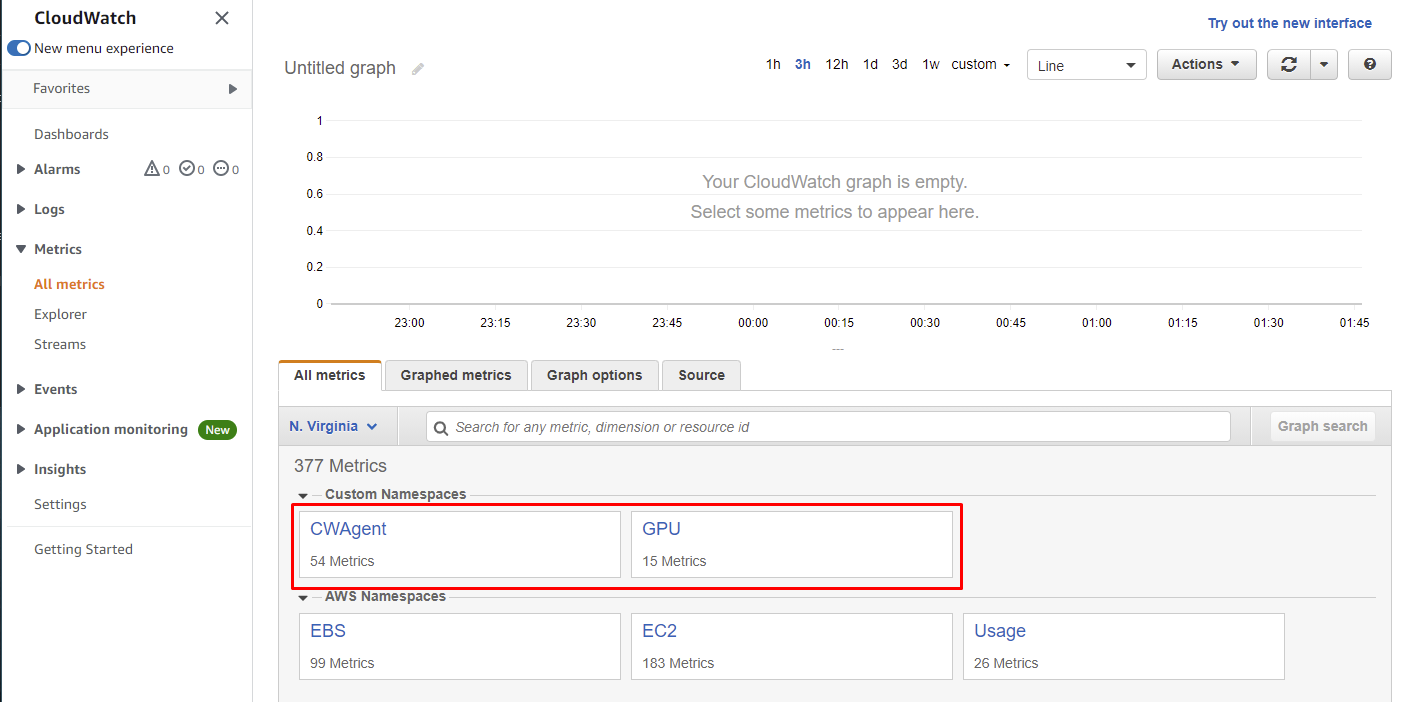Collapse the Metrics section triangle

21,249
